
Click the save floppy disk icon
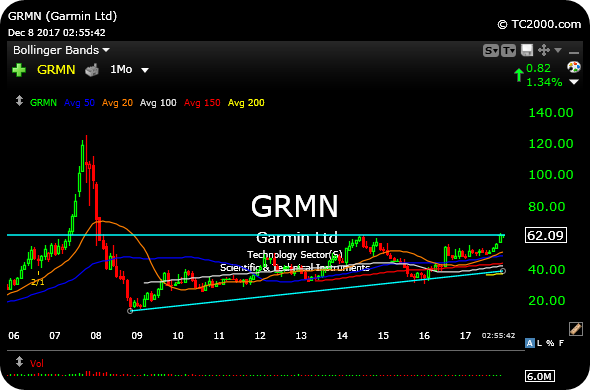(527, 50)
